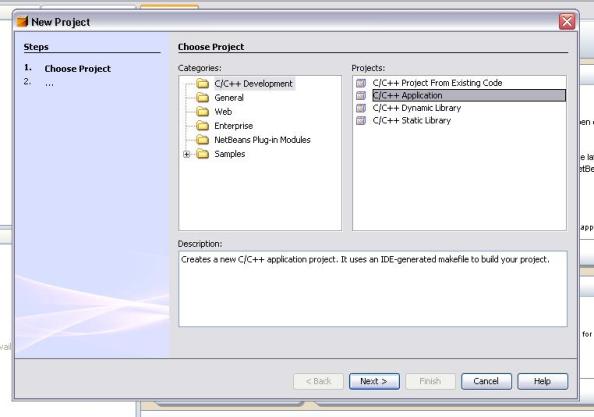Image resolution: width=594 pixels, height=417 pixels.
Task: Click the C/C++ Dynamic Library project icon
Action: [361, 108]
